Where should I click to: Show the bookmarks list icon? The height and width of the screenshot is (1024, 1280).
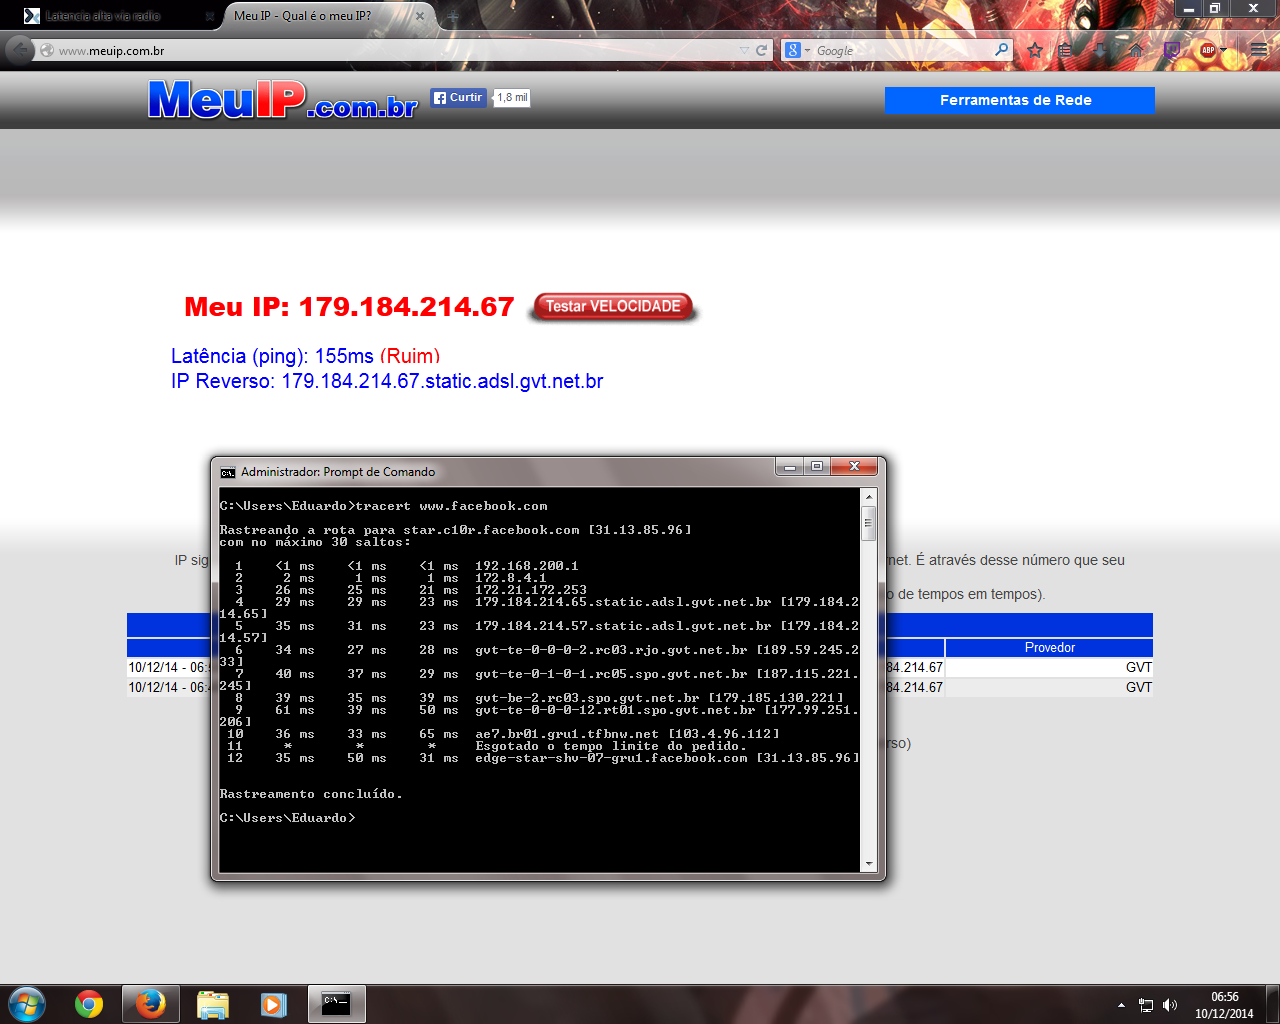[x=1066, y=50]
